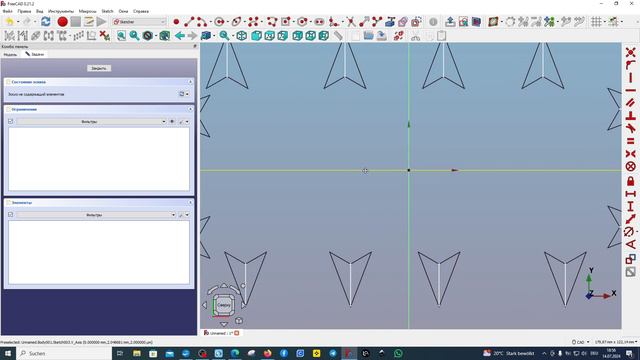The width and height of the screenshot is (640, 360).
Task: Toggle the elements filter checkbox
Action: coord(11,214)
